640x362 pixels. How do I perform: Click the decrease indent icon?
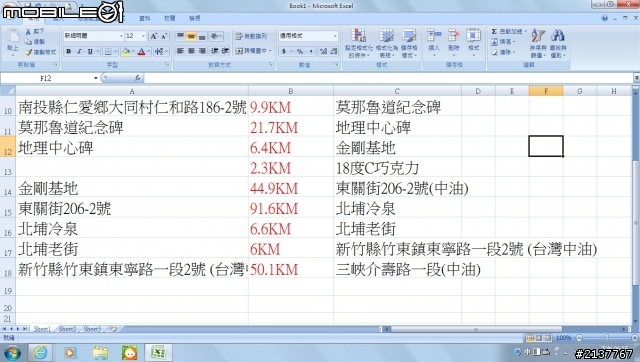point(214,51)
